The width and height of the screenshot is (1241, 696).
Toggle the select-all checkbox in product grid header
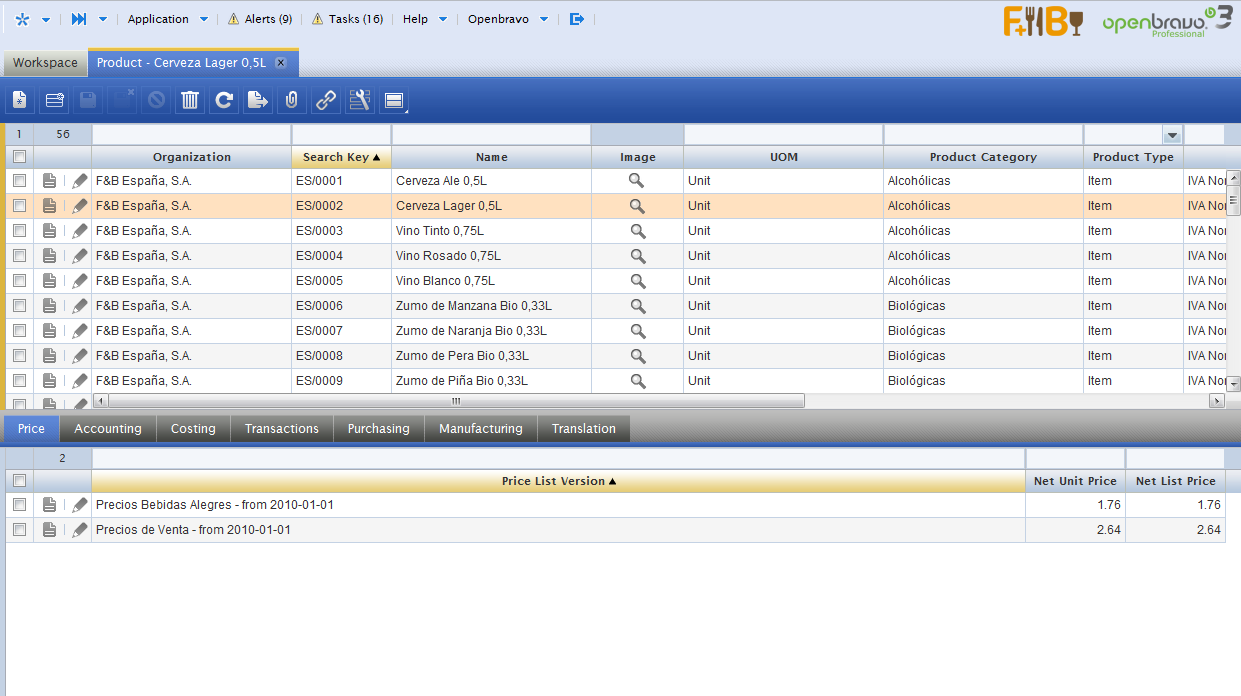coord(19,157)
